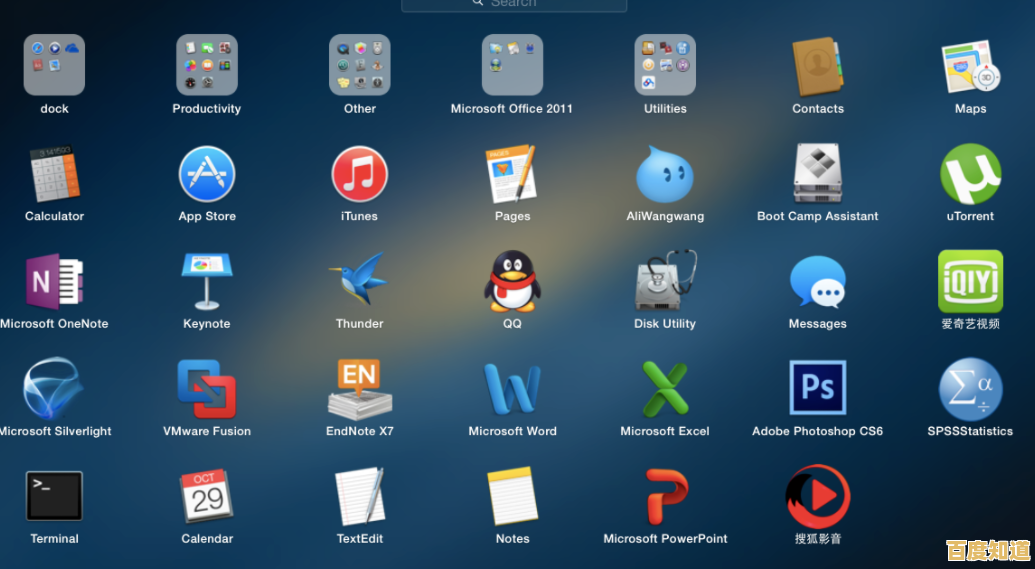1035x569 pixels.
Task: Expand the Productivity folder
Action: [207, 65]
